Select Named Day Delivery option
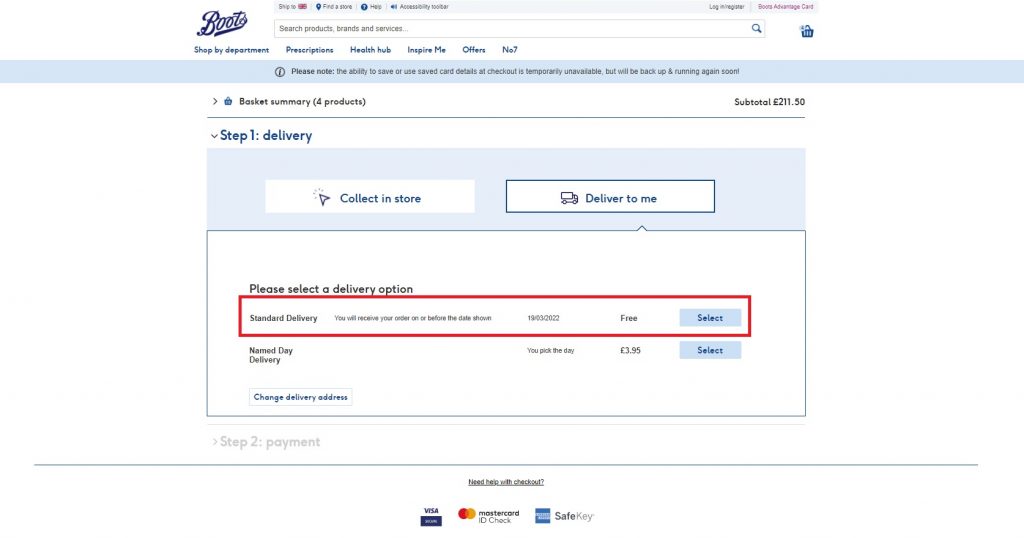The image size is (1024, 538). (x=710, y=350)
